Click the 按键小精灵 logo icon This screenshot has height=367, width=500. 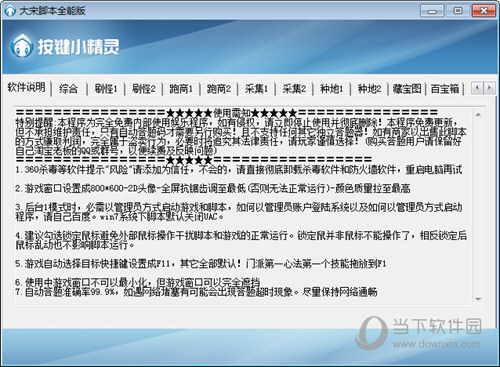point(22,46)
